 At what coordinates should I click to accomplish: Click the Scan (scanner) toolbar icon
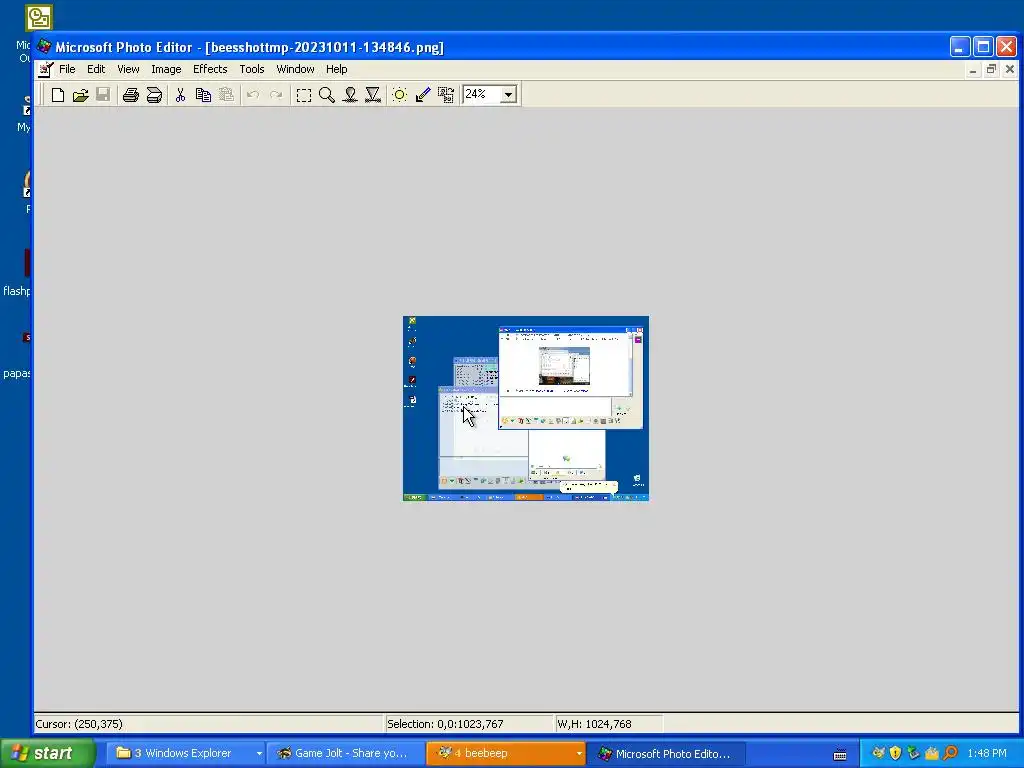154,95
